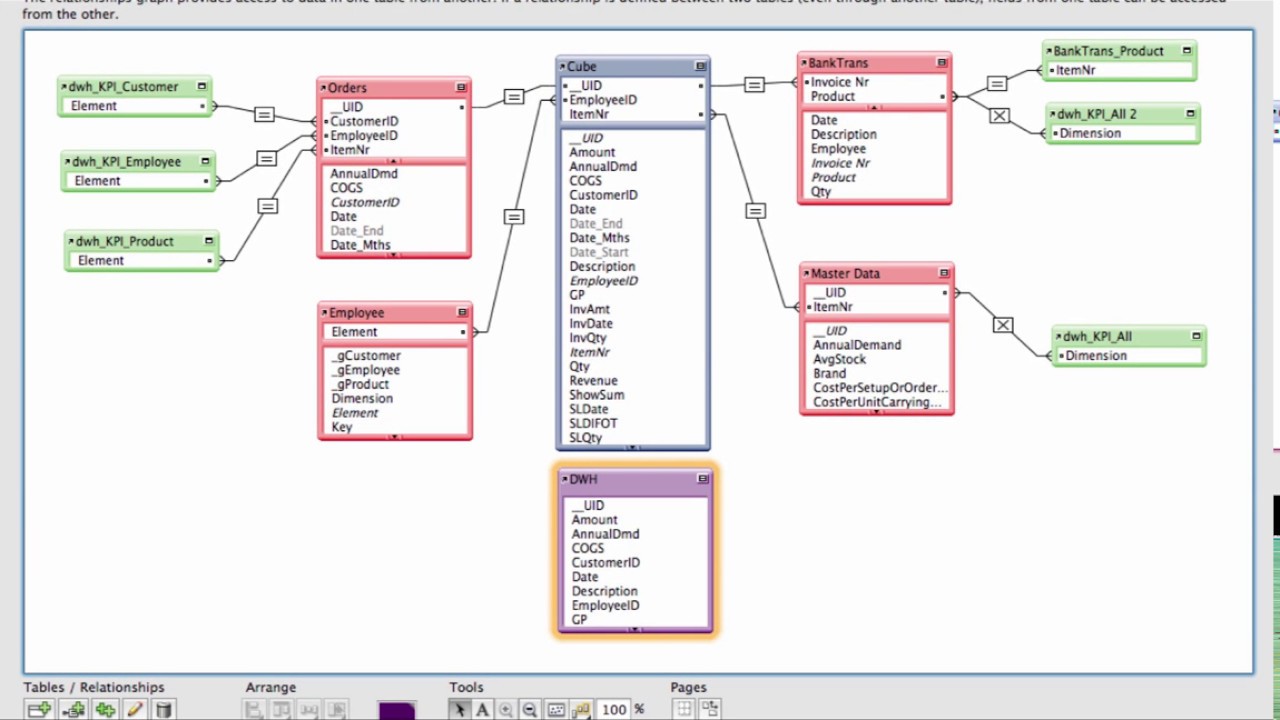Image resolution: width=1280 pixels, height=720 pixels.
Task: Toggle the dwh_KPI_Product display button
Action: click(209, 241)
